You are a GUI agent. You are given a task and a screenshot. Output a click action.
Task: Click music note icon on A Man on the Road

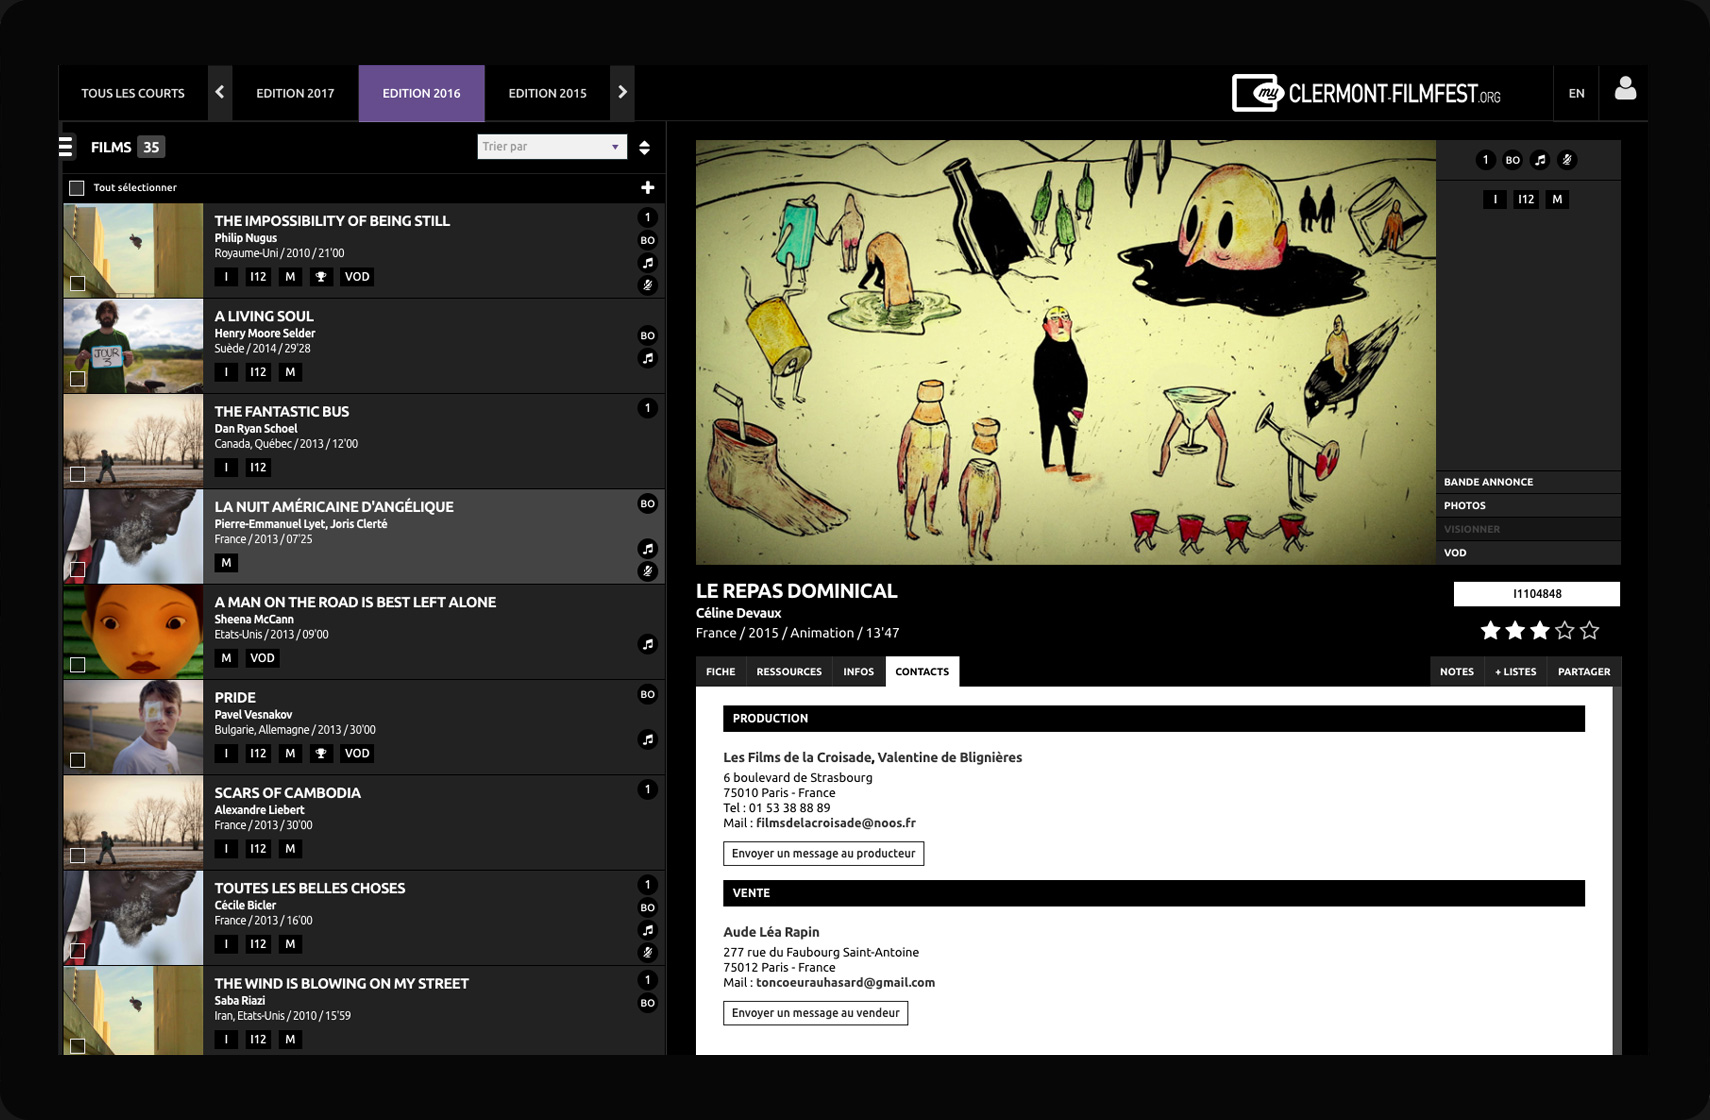tap(648, 644)
